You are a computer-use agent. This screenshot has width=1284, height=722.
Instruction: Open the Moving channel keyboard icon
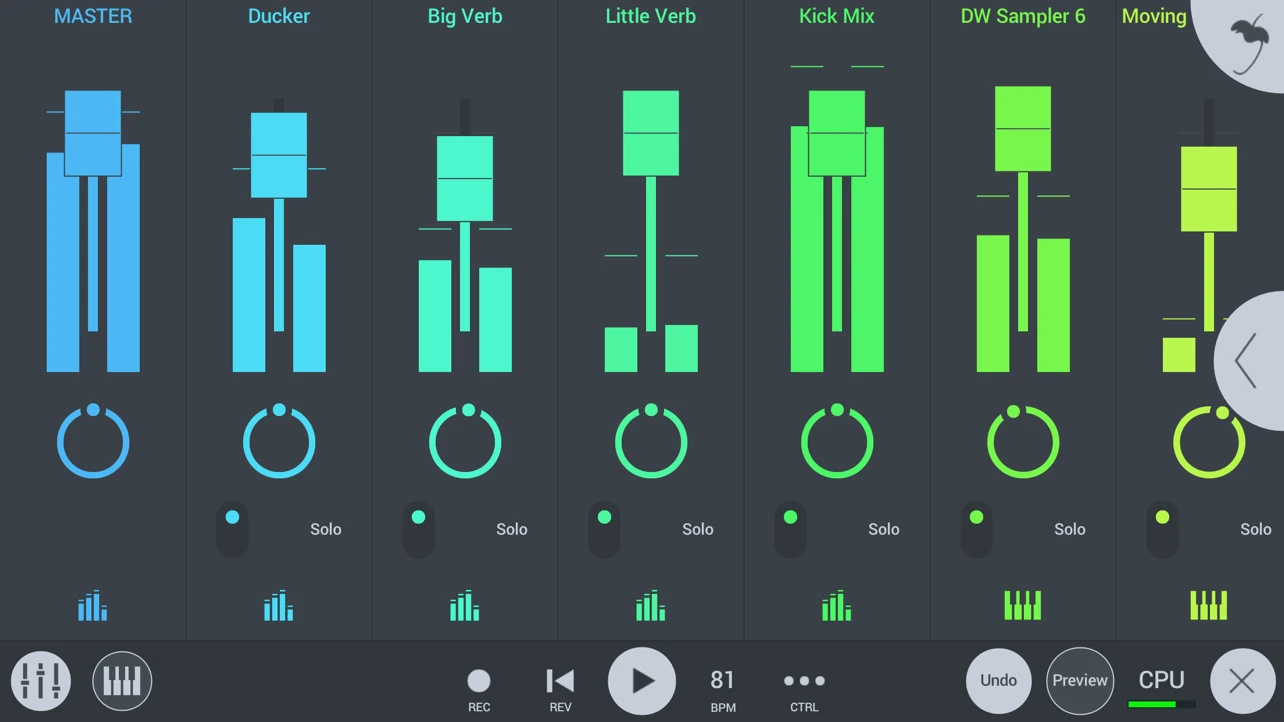pos(1209,606)
